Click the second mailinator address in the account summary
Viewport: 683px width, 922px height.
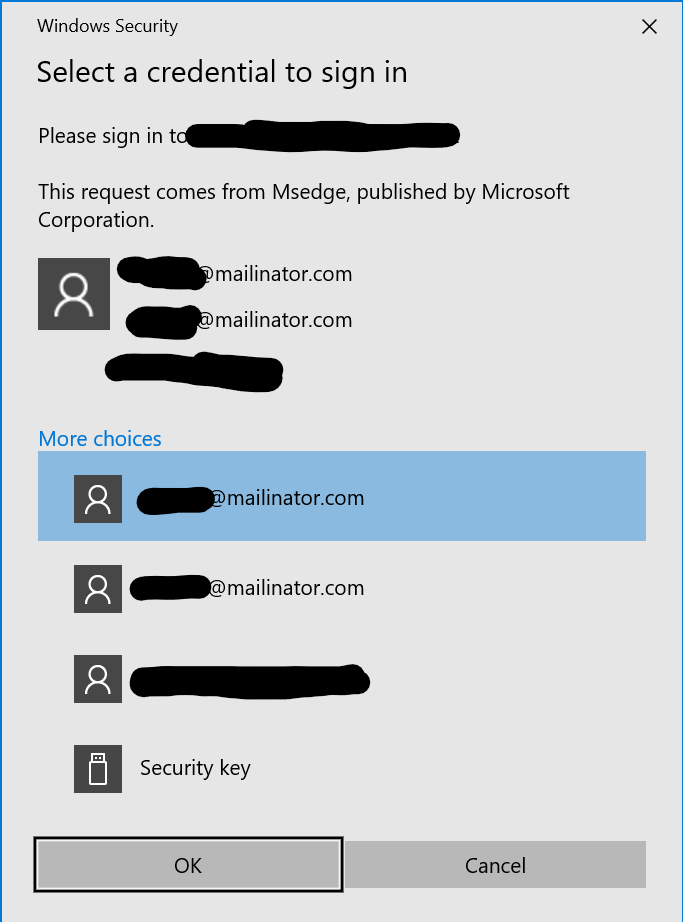coord(240,320)
